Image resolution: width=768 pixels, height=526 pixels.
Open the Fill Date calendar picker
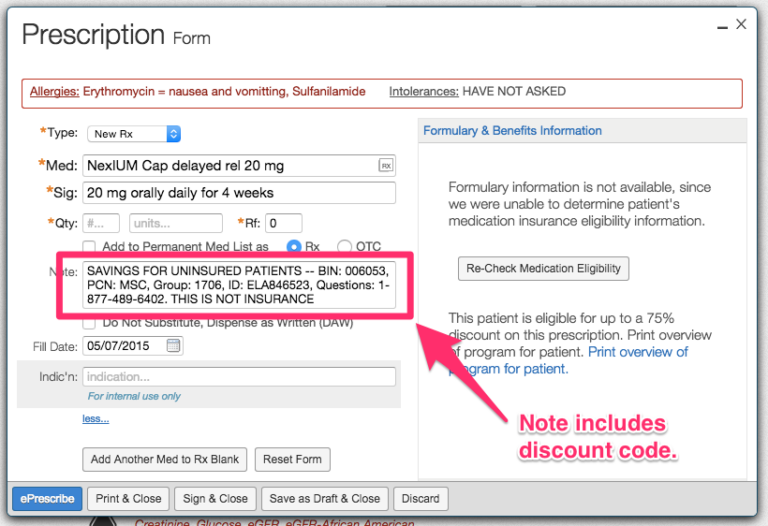(x=173, y=346)
